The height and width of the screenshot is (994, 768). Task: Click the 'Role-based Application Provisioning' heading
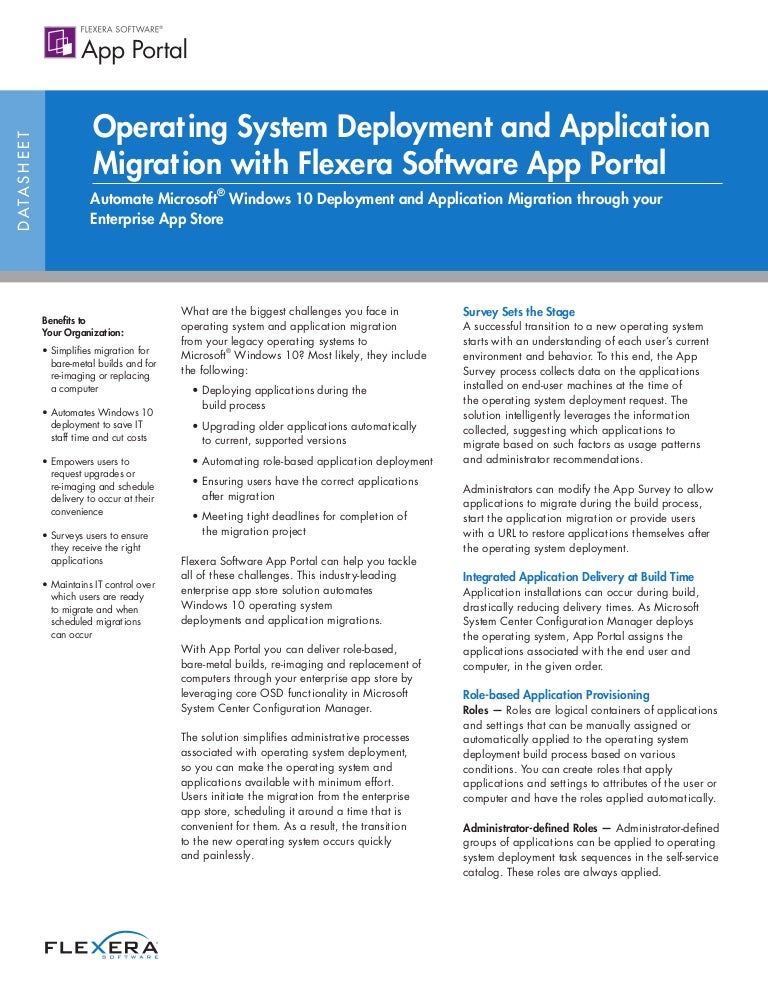click(x=556, y=694)
